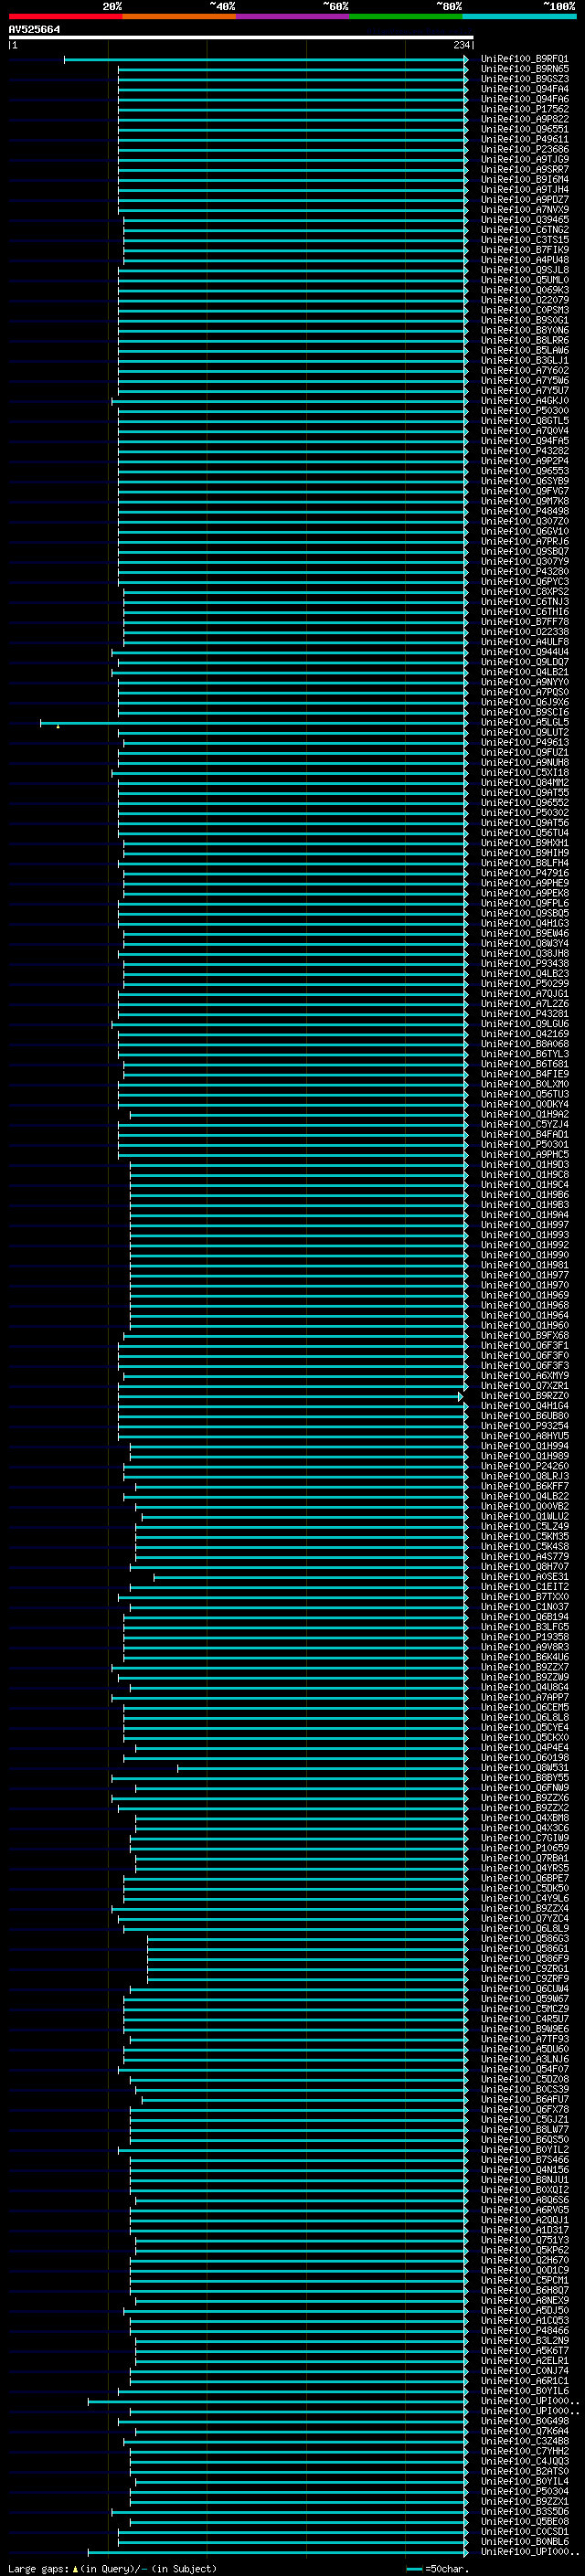
Task: Open hit UniRef100_Q96551
Action: click(525, 129)
